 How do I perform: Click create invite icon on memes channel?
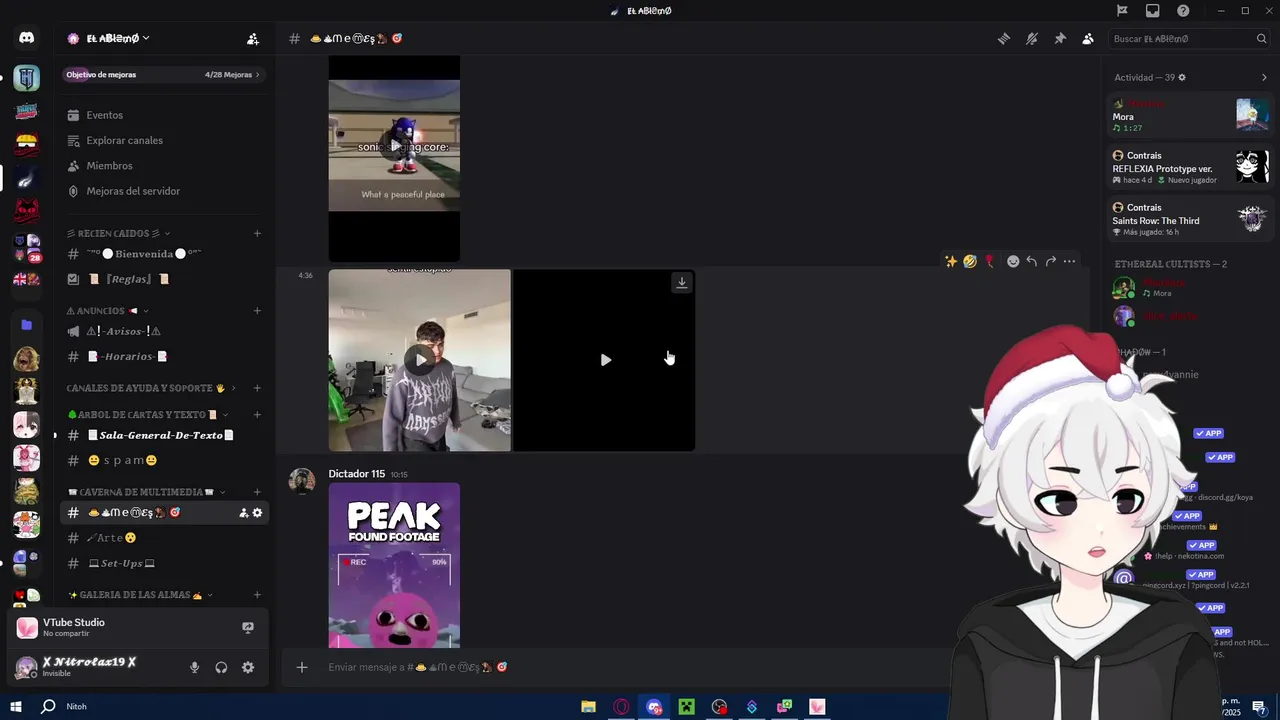pyautogui.click(x=243, y=513)
